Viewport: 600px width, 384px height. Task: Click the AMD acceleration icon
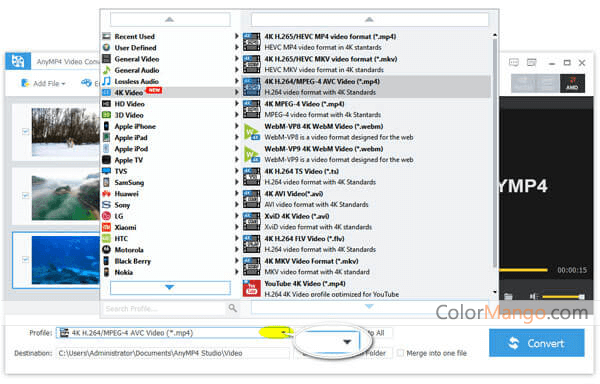click(572, 83)
